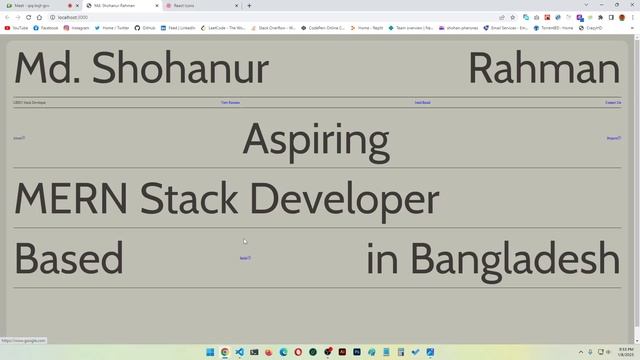Open the LeetCode bookmark

[x=223, y=28]
